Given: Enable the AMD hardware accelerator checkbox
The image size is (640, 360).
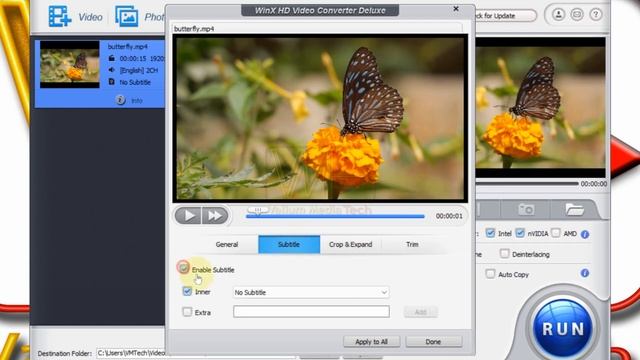Looking at the screenshot, I should pyautogui.click(x=556, y=233).
